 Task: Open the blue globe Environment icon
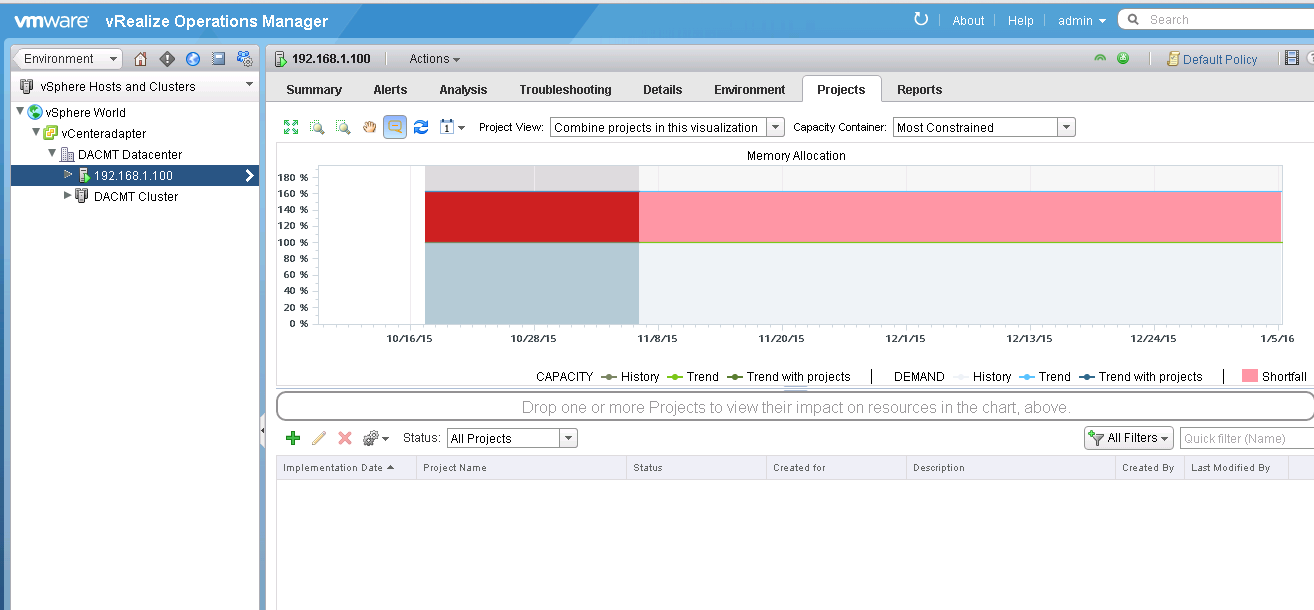coord(193,59)
